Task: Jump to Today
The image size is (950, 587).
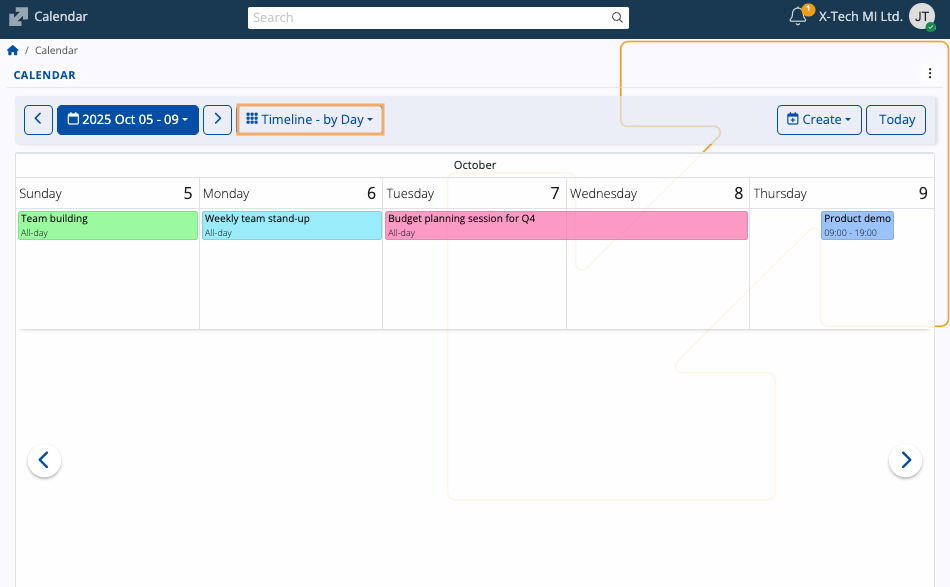Action: pos(896,120)
